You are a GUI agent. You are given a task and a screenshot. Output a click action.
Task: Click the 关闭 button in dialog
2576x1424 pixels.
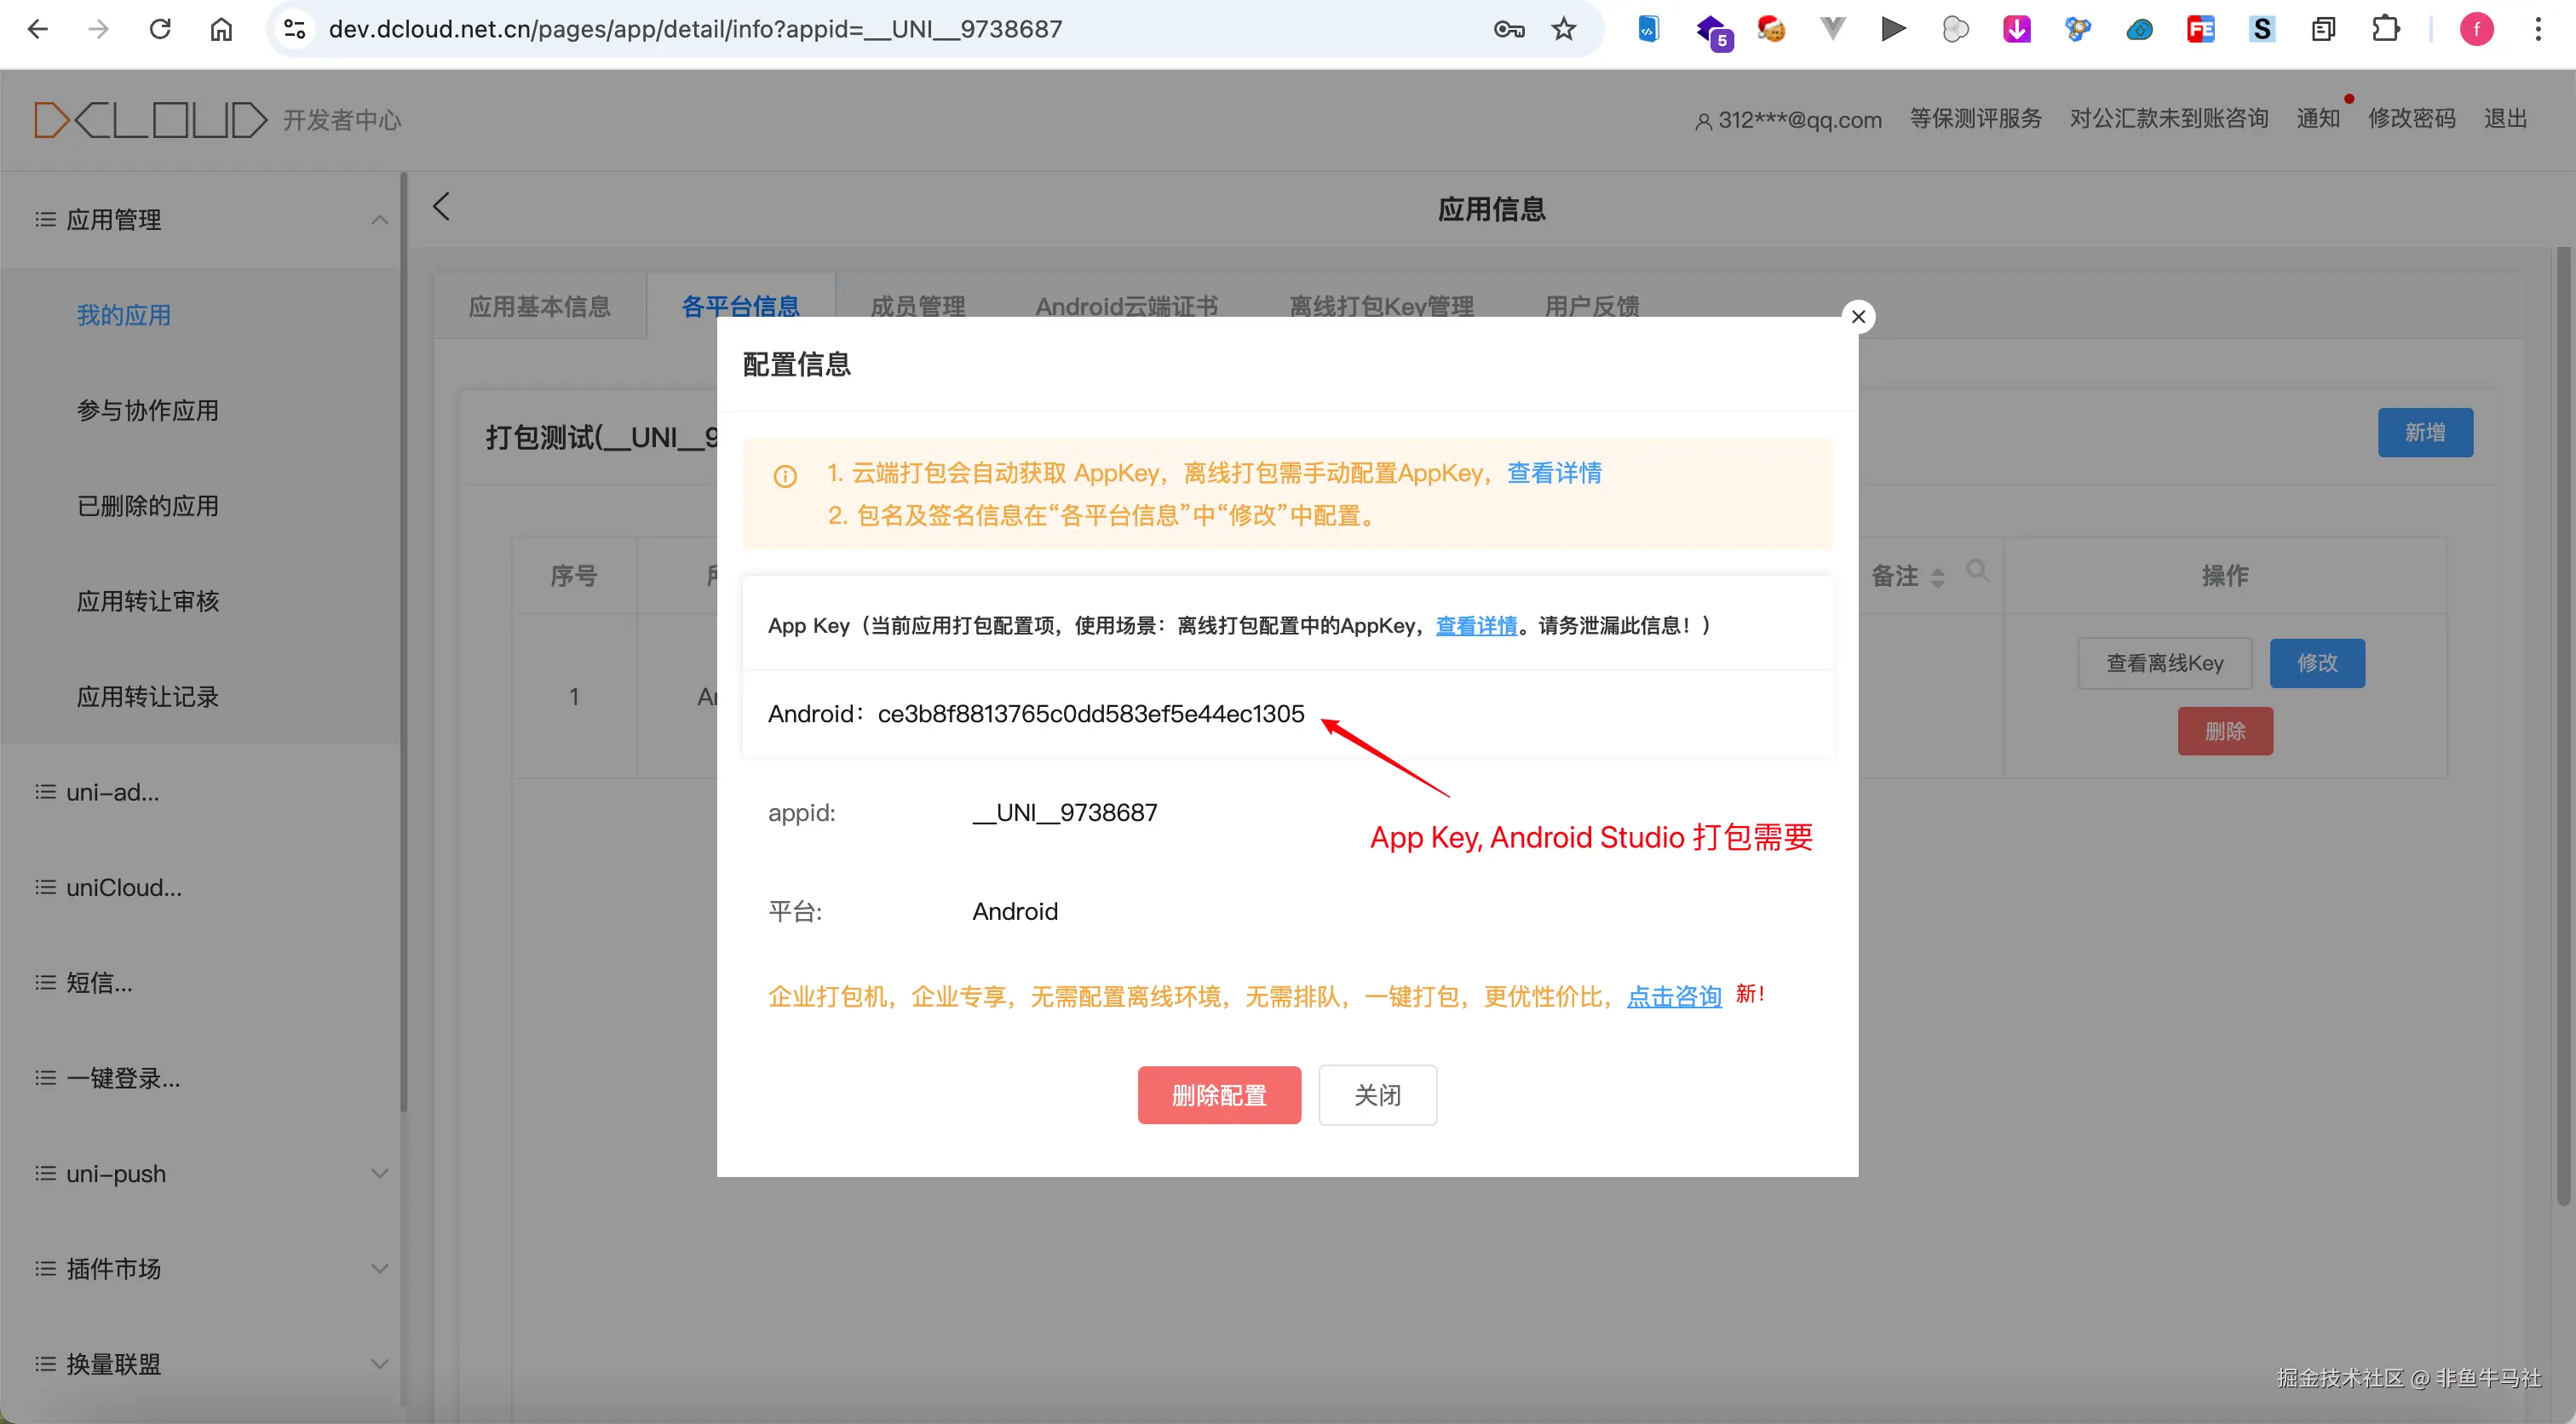click(x=1377, y=1095)
